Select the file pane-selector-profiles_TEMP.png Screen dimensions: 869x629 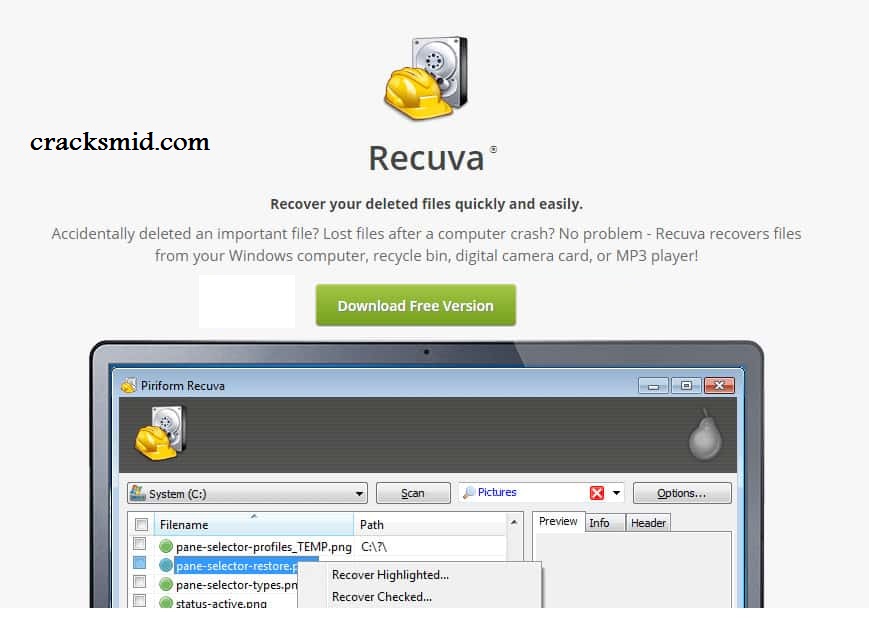(x=264, y=547)
